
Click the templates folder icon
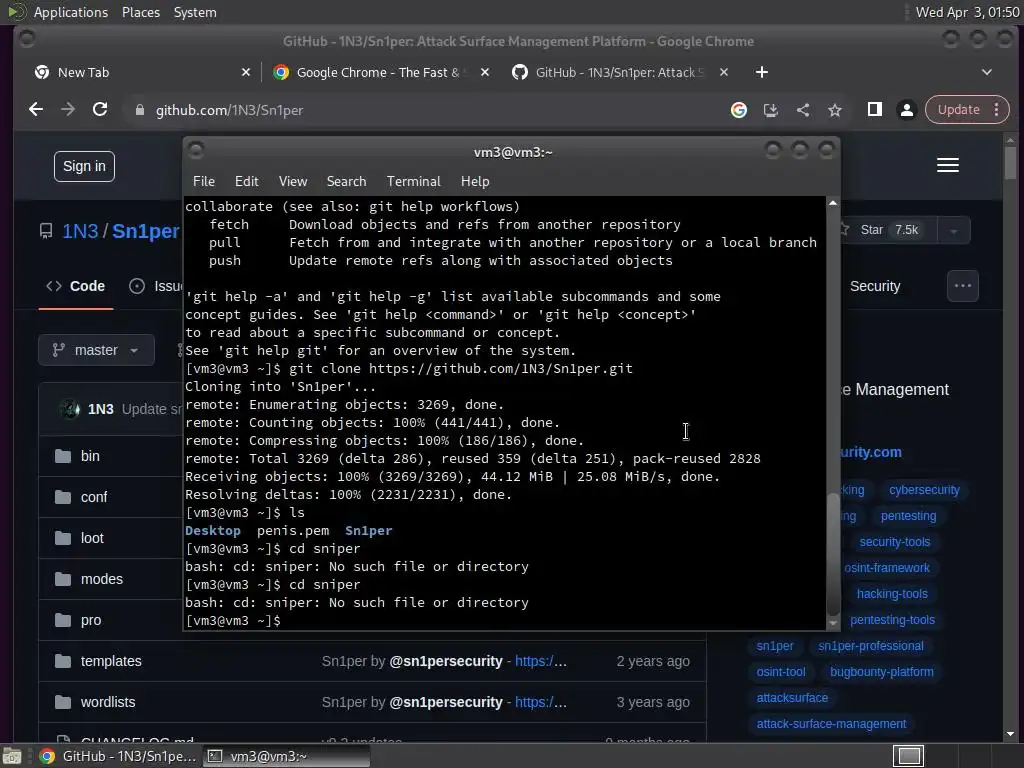click(x=63, y=662)
